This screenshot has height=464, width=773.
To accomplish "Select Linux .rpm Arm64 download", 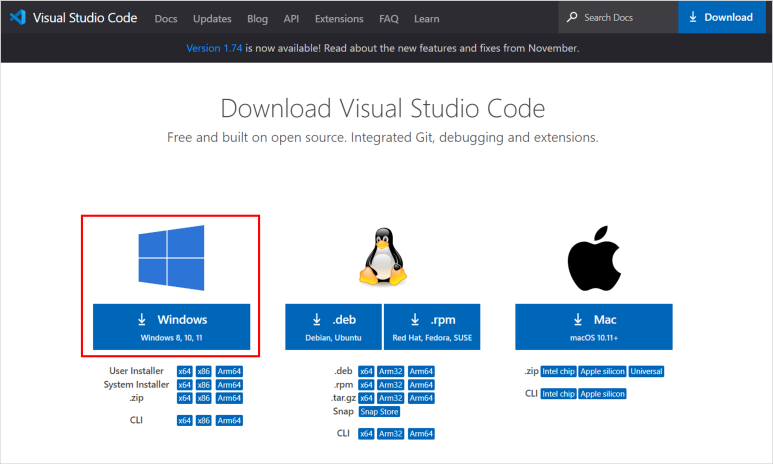I will click(422, 385).
